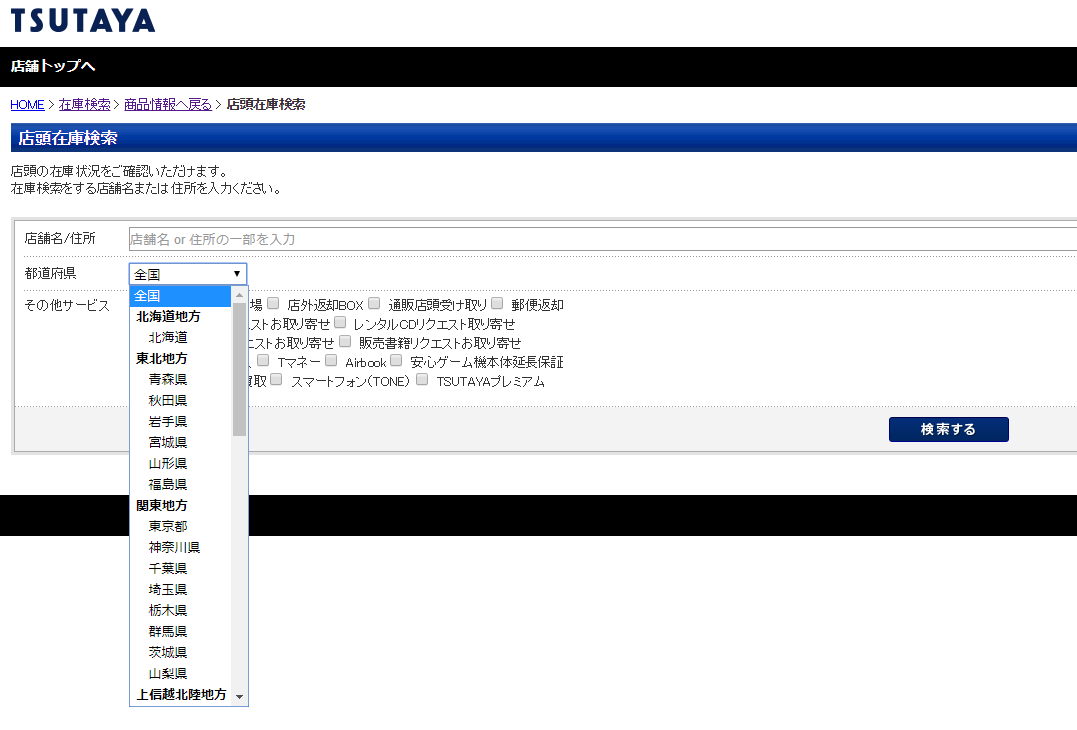1077x730 pixels.
Task: Pick 神奈川県 from the dropdown options
Action: [174, 547]
